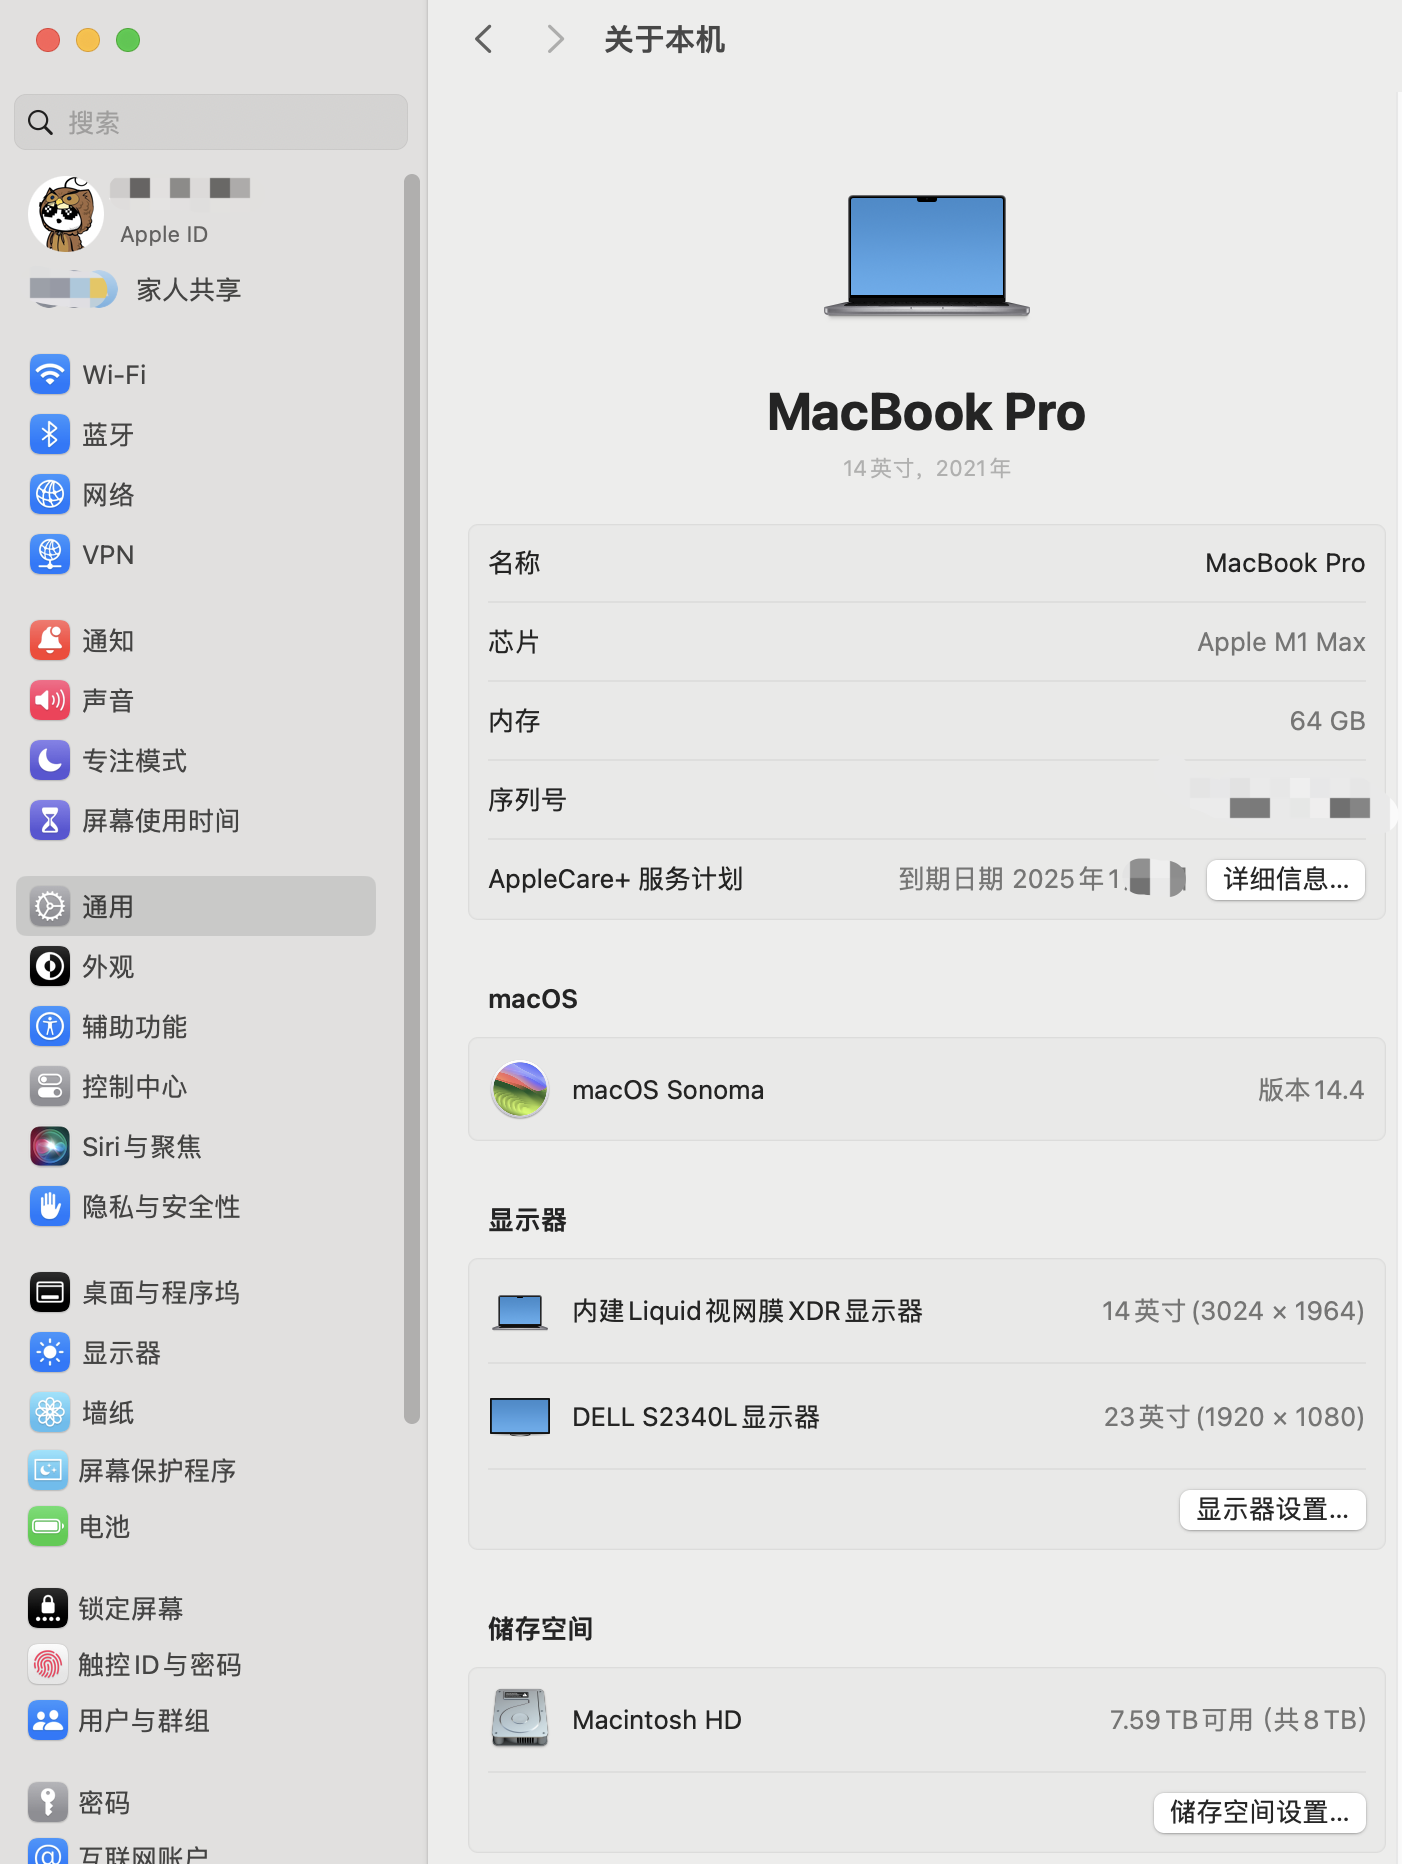Click the macOS Sonoma logo icon
1402x1864 pixels.
pos(520,1089)
